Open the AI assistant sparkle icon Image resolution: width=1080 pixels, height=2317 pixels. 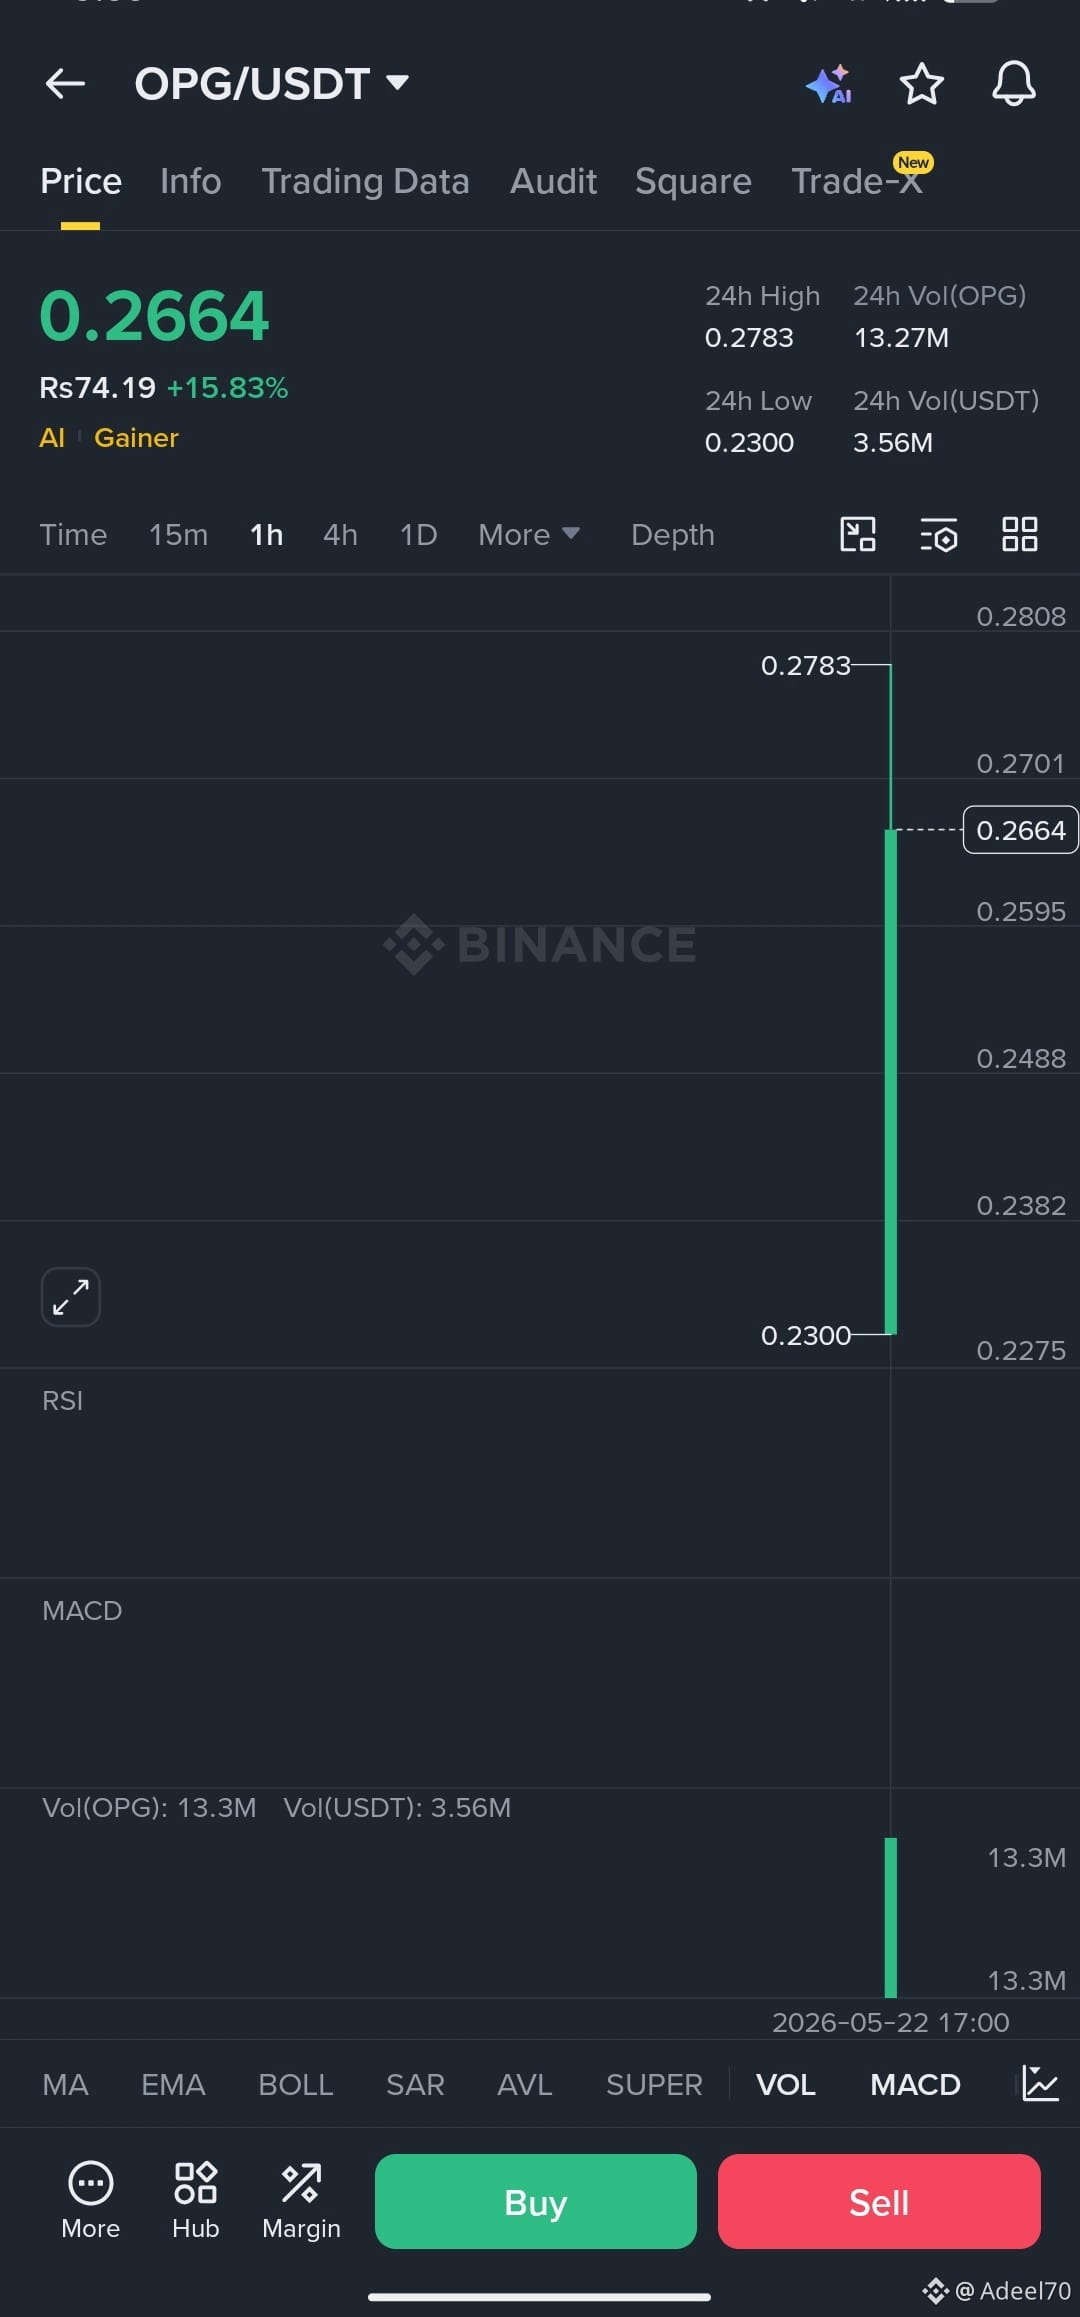tap(829, 84)
